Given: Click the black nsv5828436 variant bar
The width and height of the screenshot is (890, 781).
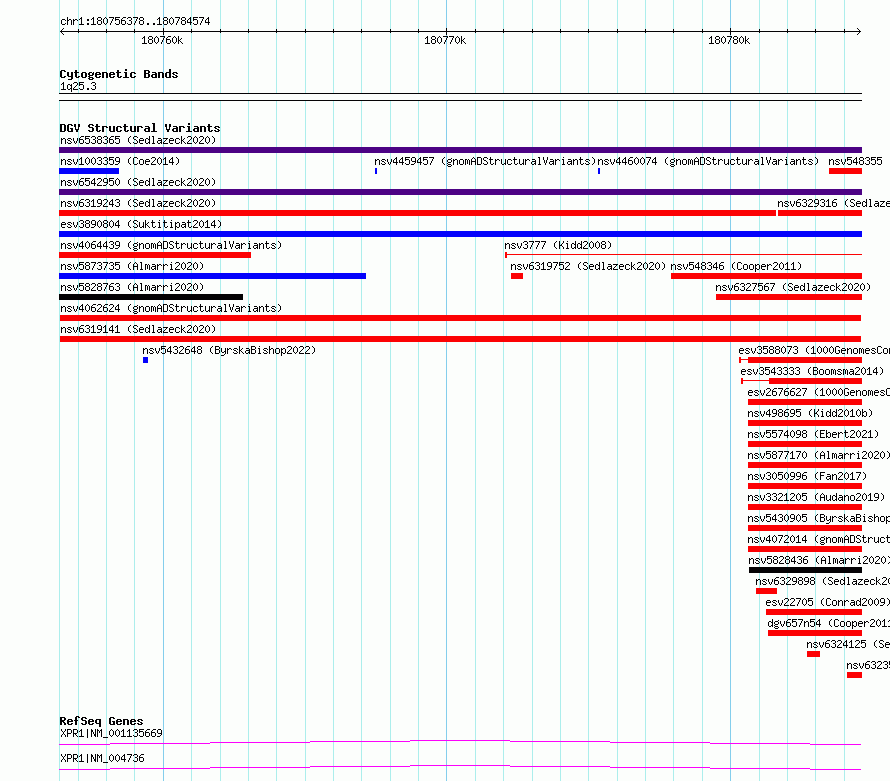Looking at the screenshot, I should click(x=805, y=570).
